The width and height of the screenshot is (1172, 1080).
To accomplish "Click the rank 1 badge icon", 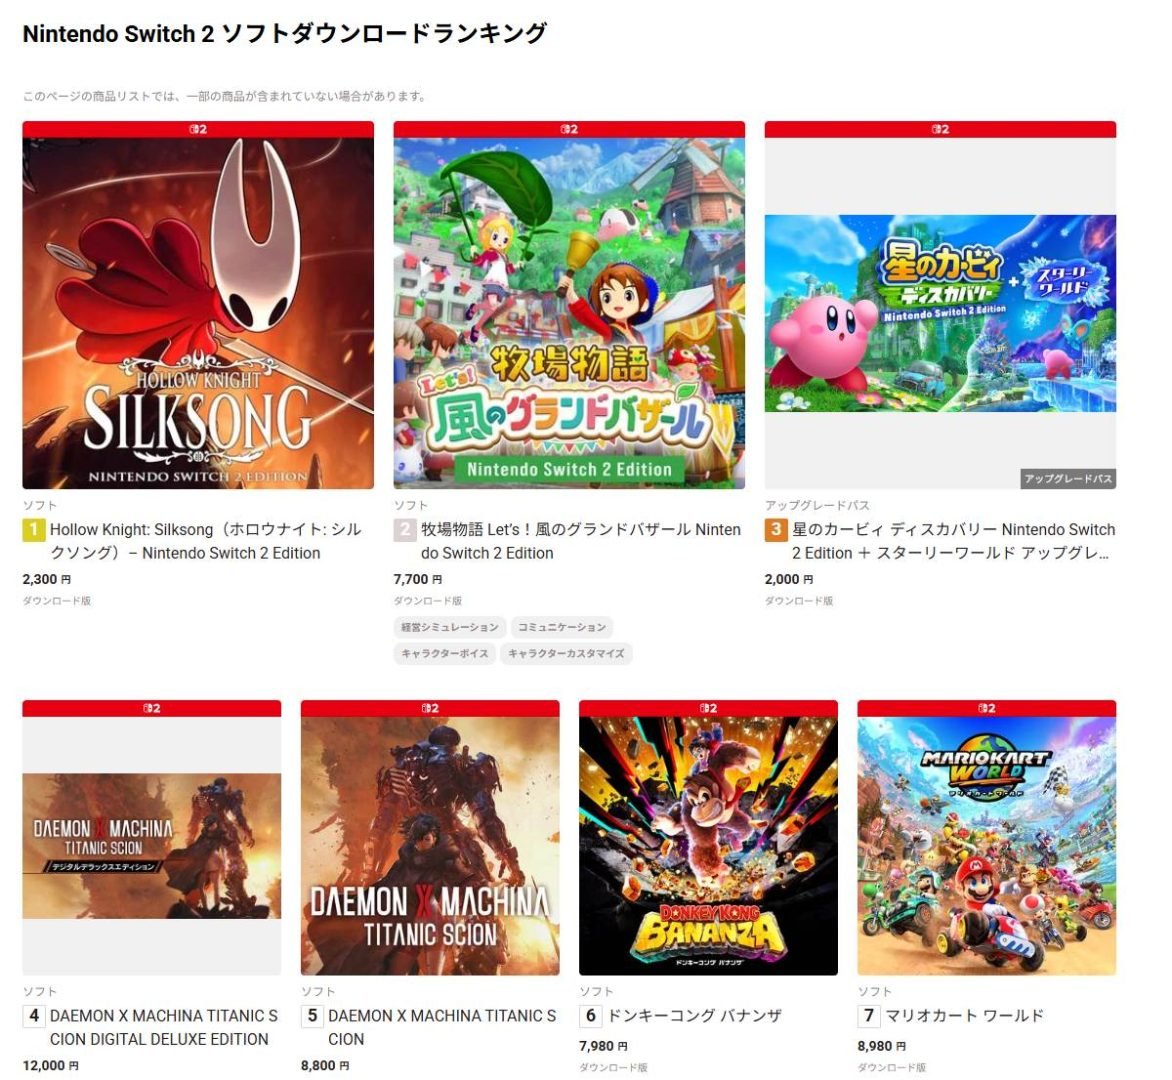I will [33, 530].
